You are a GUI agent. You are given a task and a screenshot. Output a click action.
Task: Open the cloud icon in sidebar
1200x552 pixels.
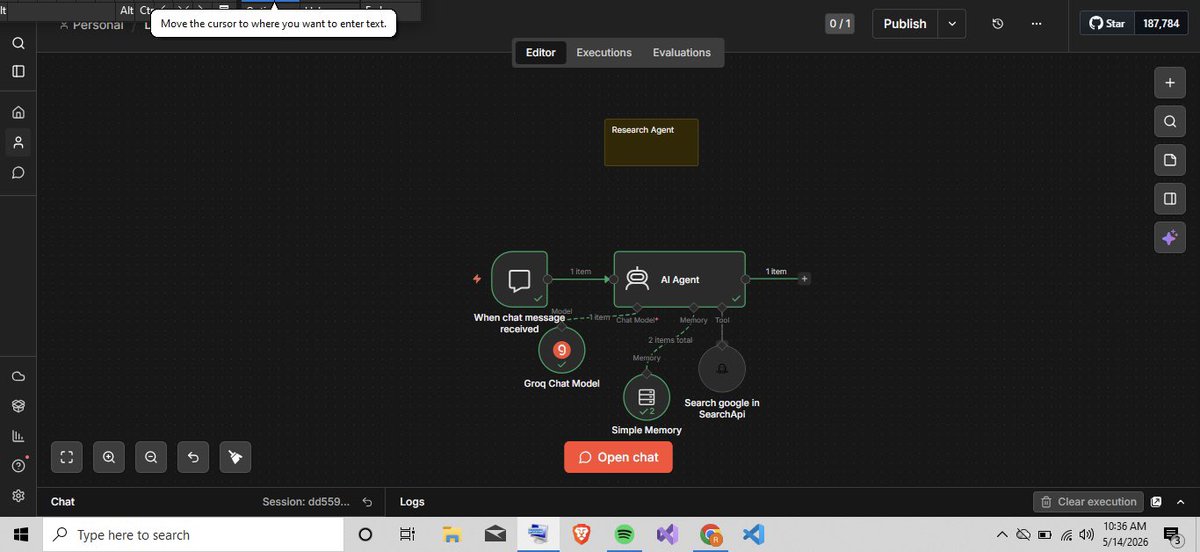(x=18, y=376)
